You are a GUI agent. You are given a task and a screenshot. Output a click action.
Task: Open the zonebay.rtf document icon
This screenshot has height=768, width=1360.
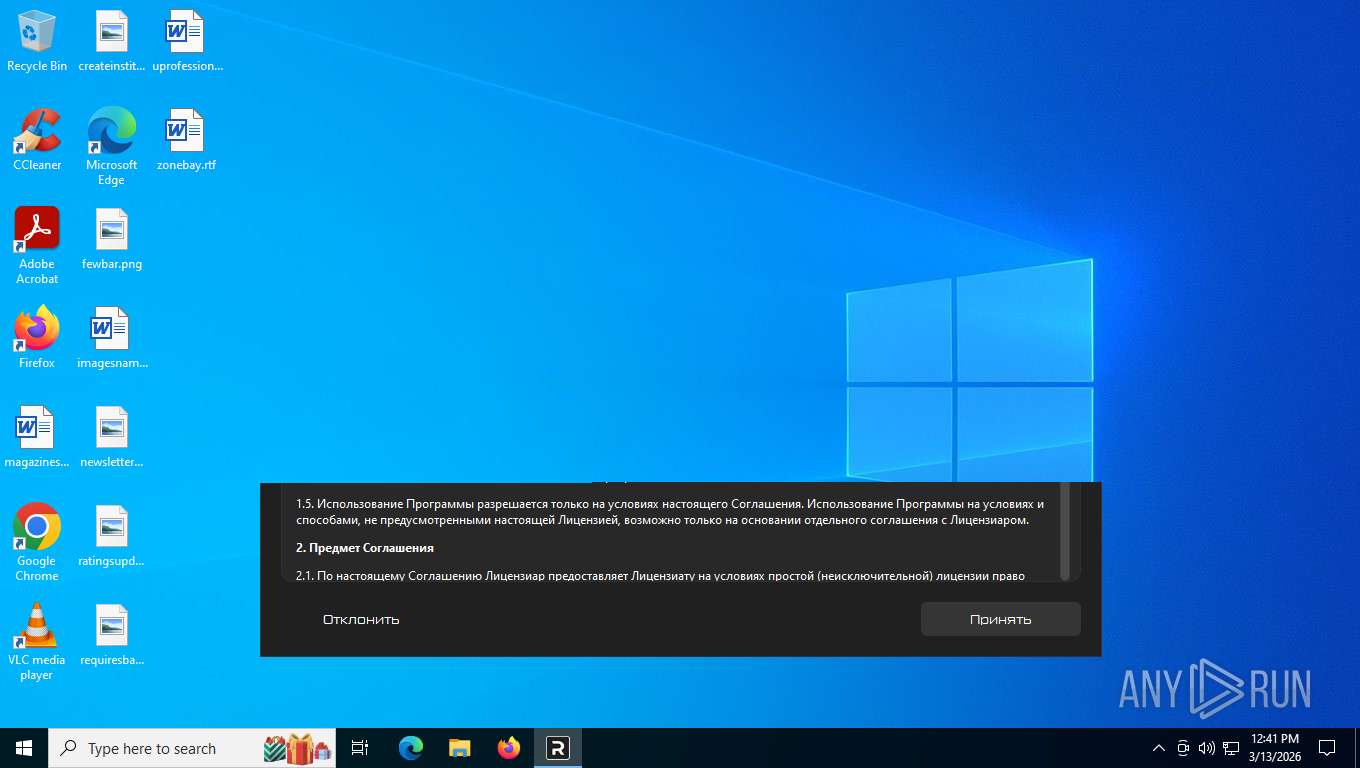(x=187, y=140)
